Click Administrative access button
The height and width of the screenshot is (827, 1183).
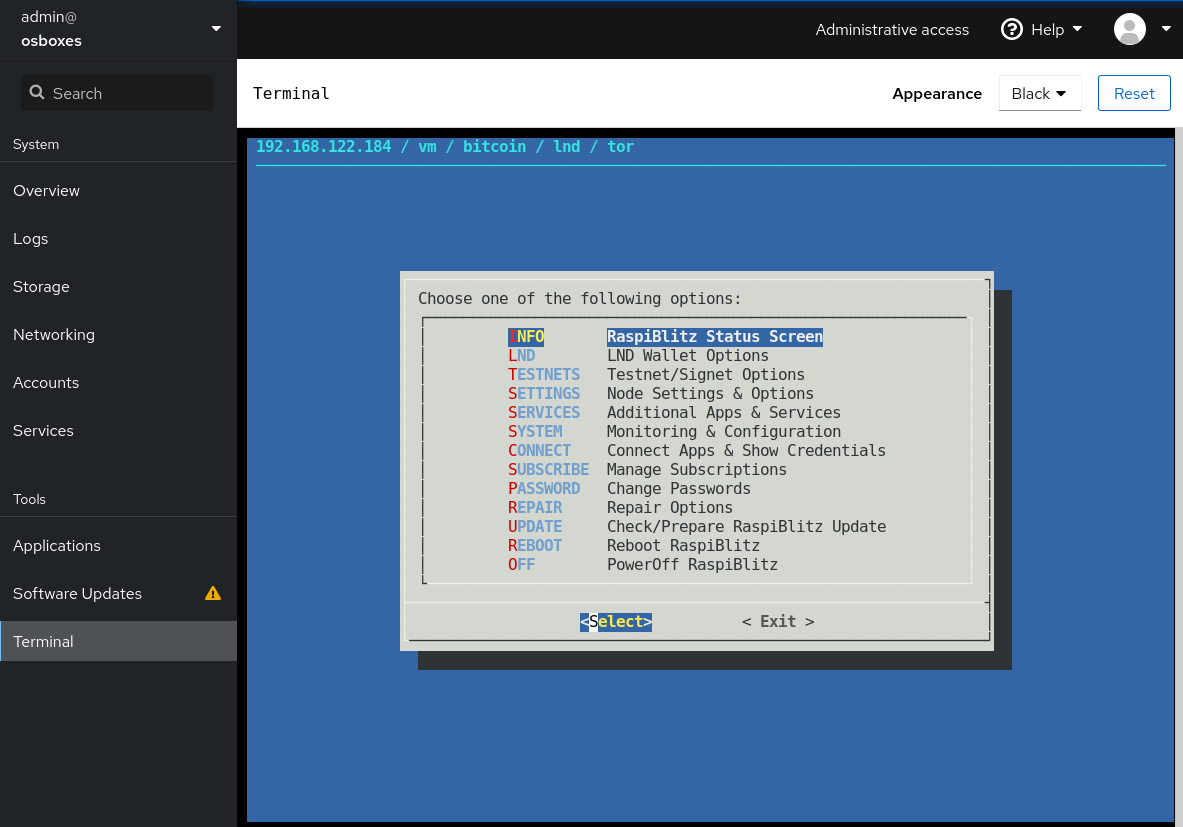[892, 29]
